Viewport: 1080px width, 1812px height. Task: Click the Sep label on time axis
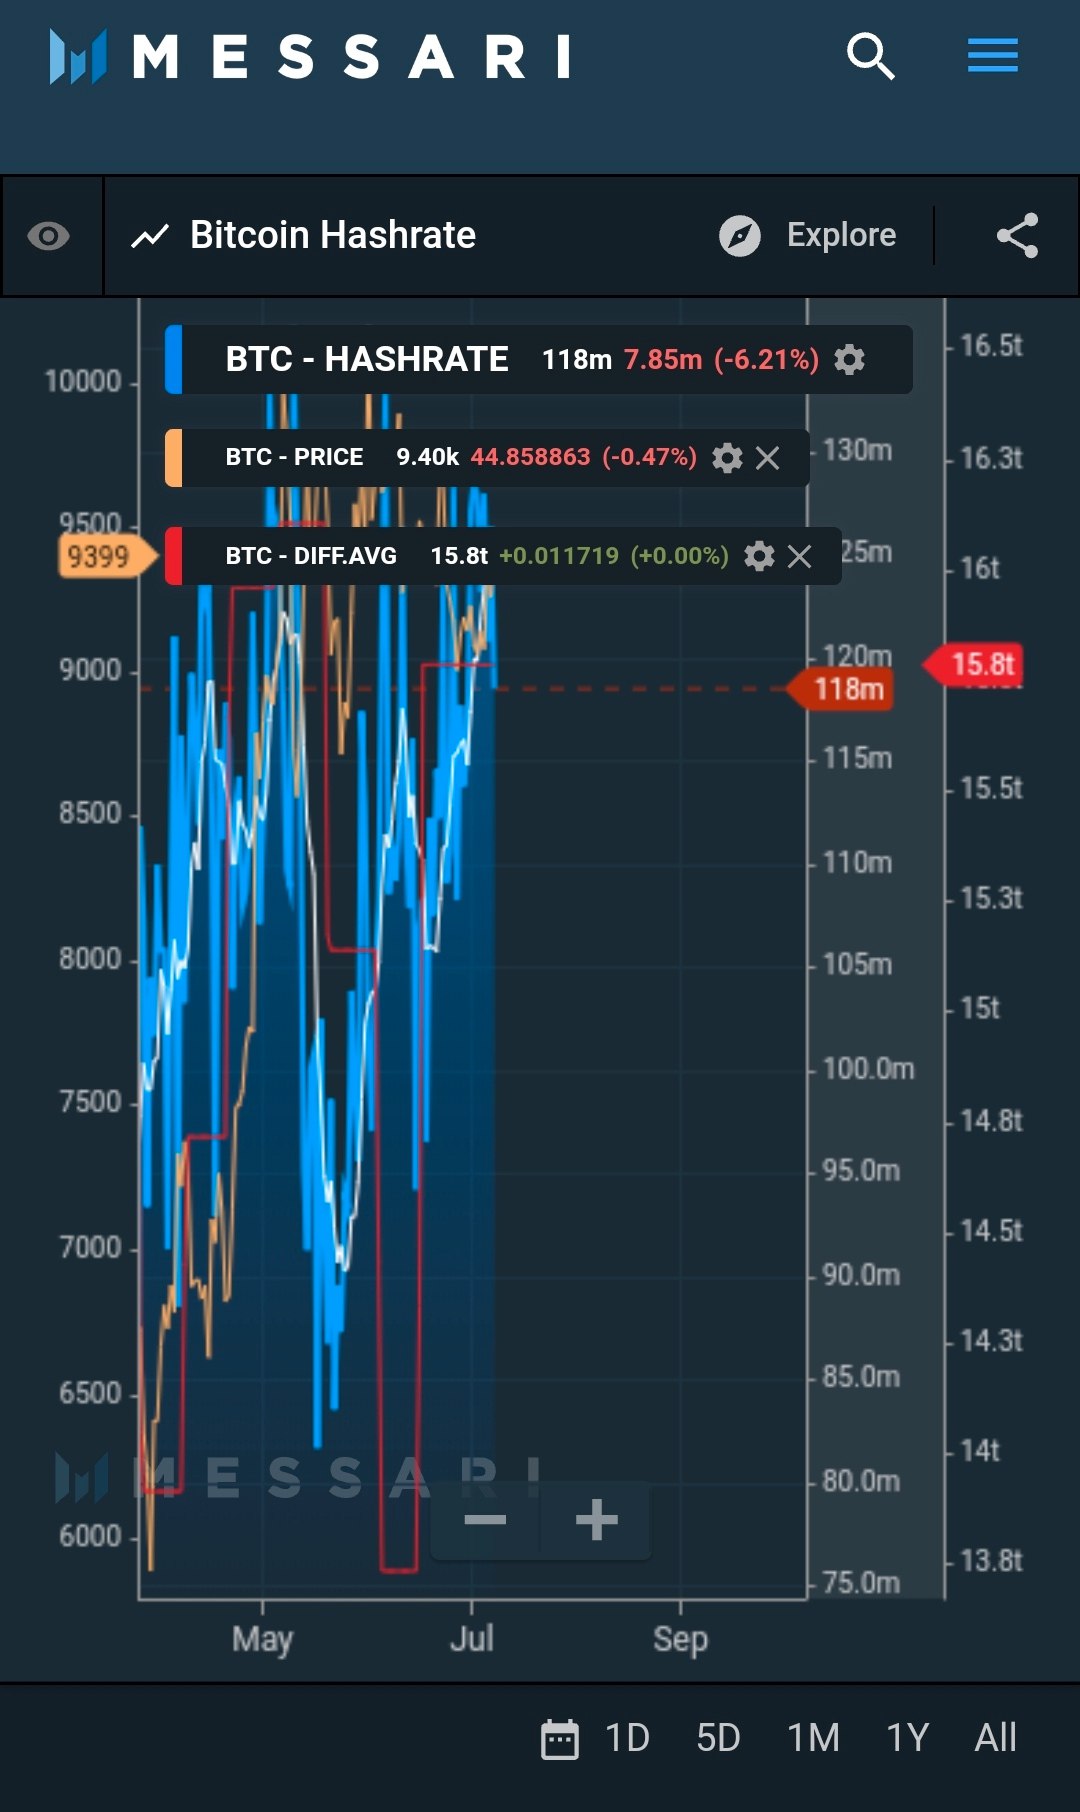[680, 1639]
